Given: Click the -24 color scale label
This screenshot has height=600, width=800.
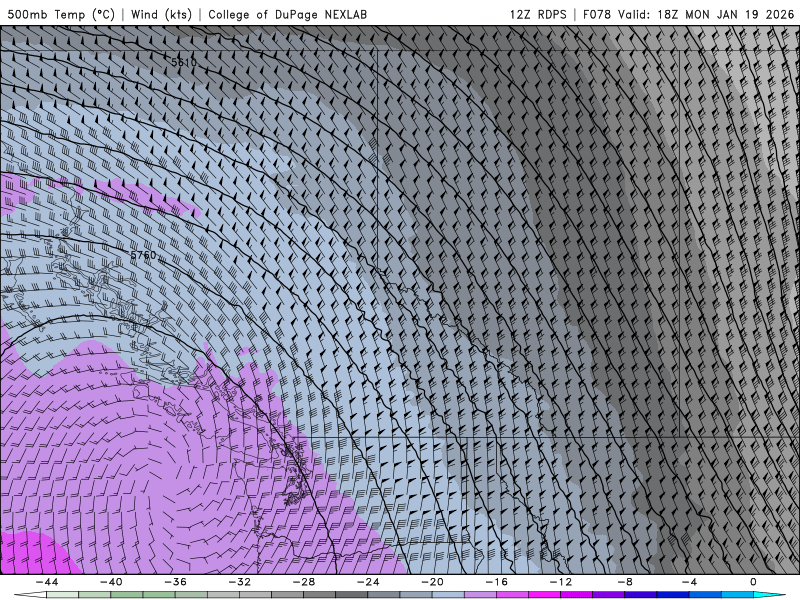Looking at the screenshot, I should [x=368, y=582].
